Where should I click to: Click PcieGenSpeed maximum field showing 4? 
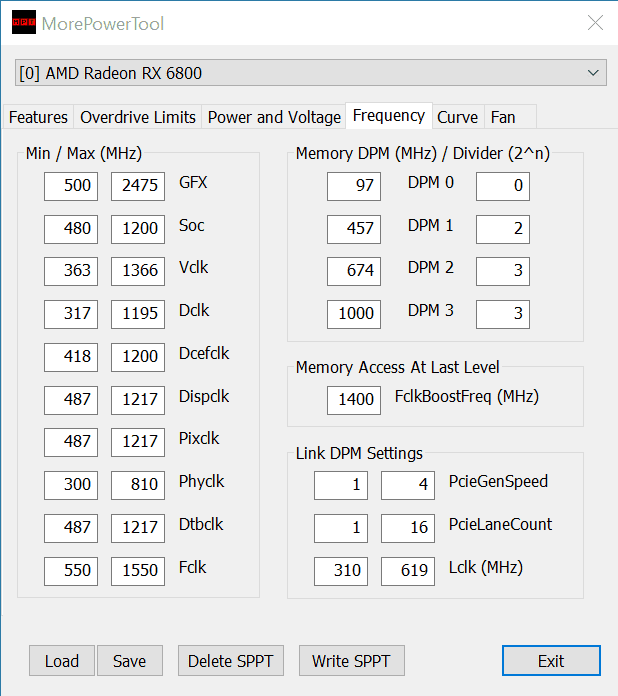point(408,485)
